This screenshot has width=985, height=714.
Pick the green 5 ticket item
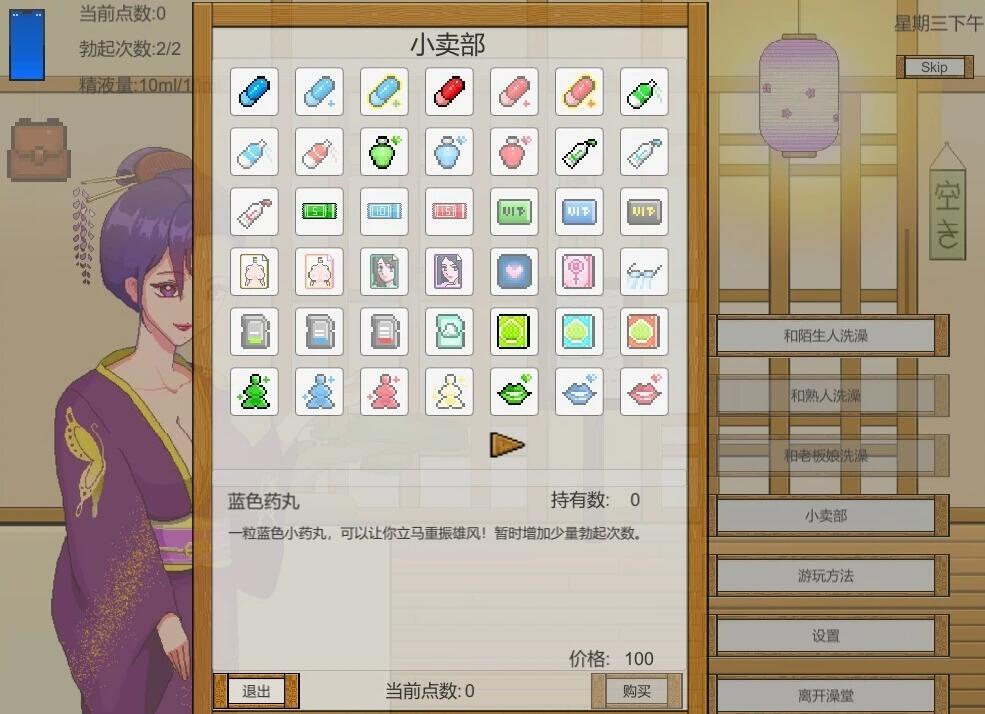pos(319,212)
